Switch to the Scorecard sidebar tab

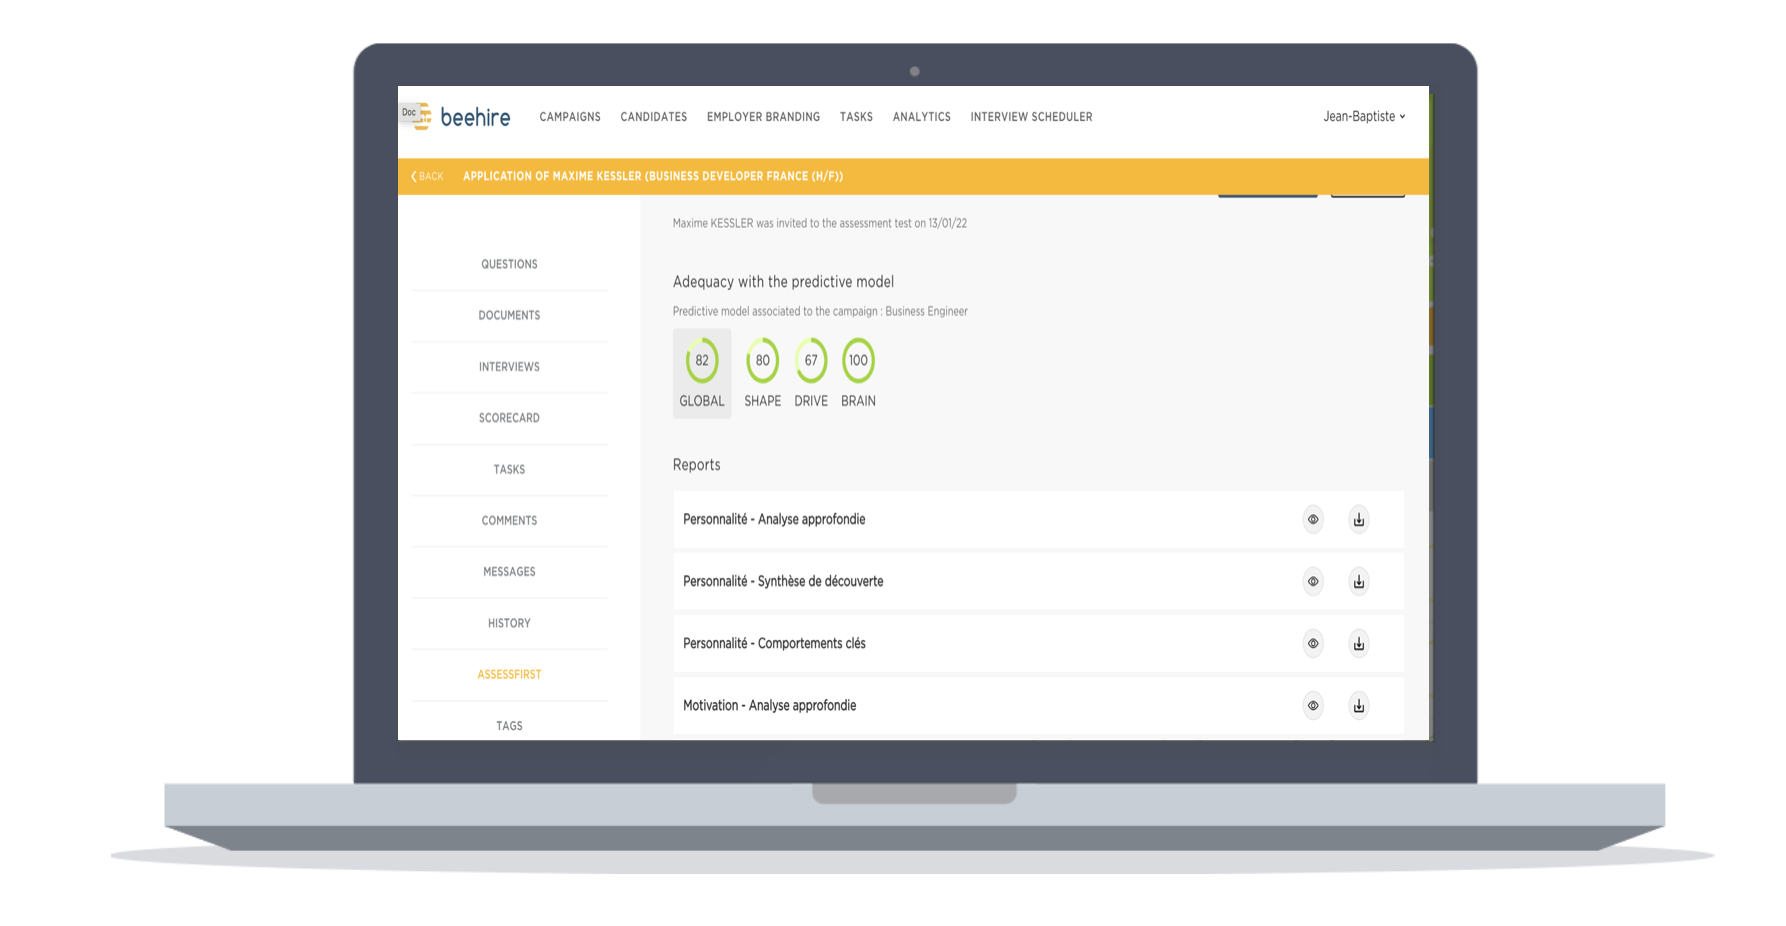(509, 418)
